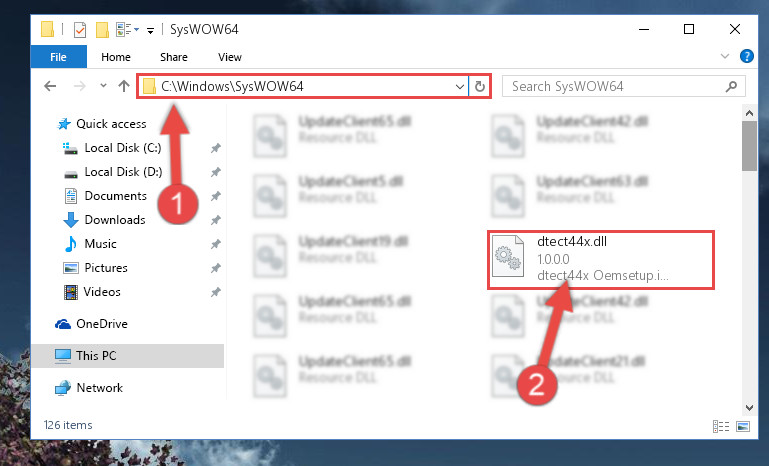The height and width of the screenshot is (466, 769).
Task: Unpin Documents from Quick access
Action: tap(215, 196)
